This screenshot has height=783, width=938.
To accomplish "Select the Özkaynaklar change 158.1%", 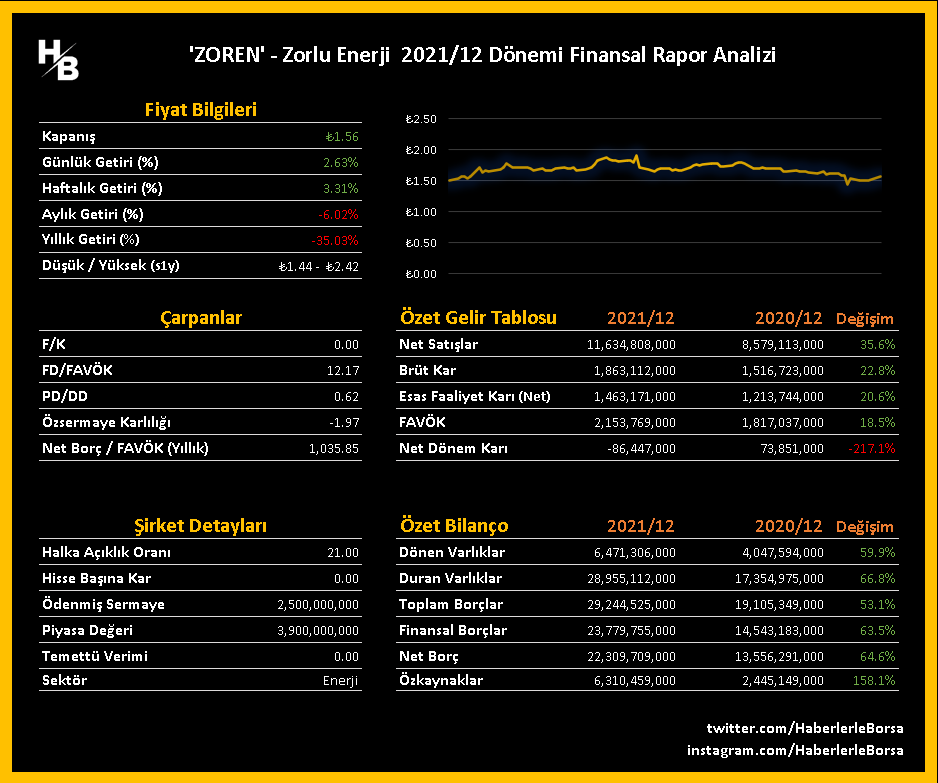I will 874,681.
